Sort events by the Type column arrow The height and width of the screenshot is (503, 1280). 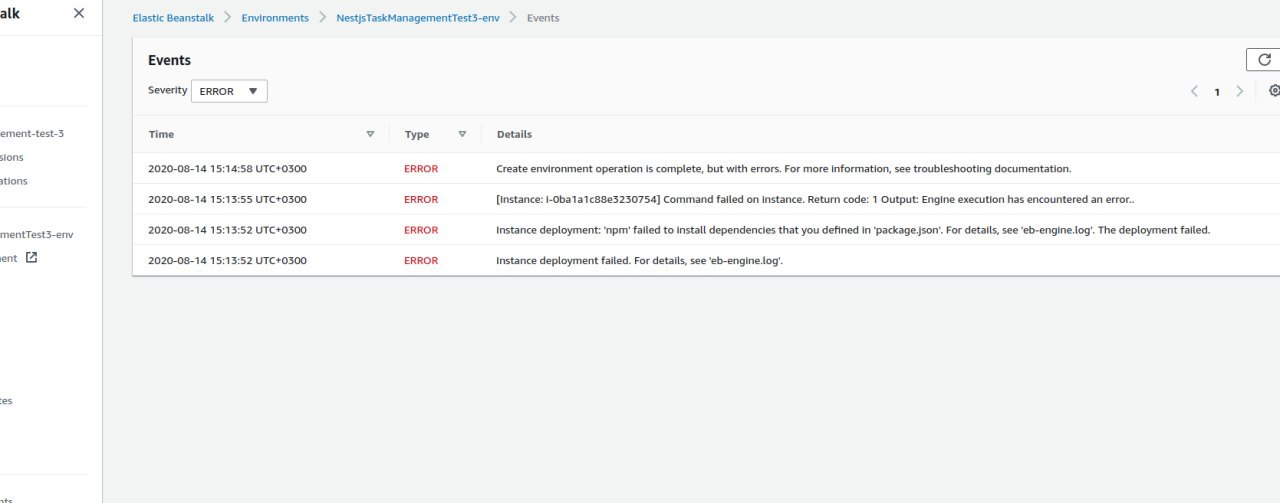pyautogui.click(x=462, y=134)
